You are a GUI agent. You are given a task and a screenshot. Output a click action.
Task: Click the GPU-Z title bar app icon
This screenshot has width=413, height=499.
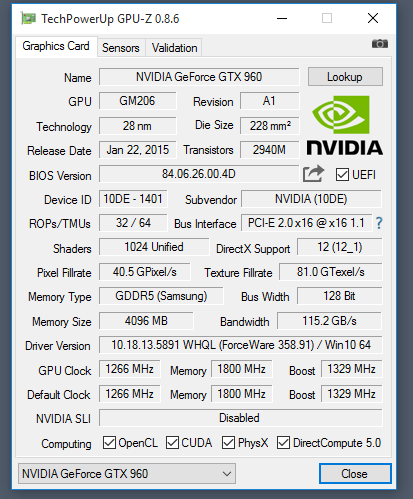pyautogui.click(x=28, y=18)
